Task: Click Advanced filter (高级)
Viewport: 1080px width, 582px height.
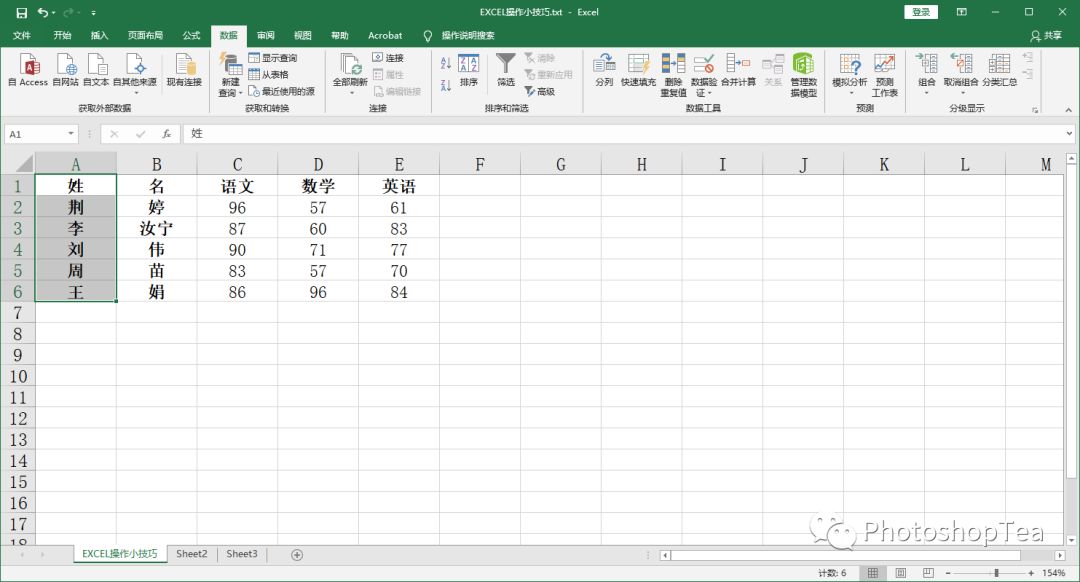Action: tap(540, 91)
